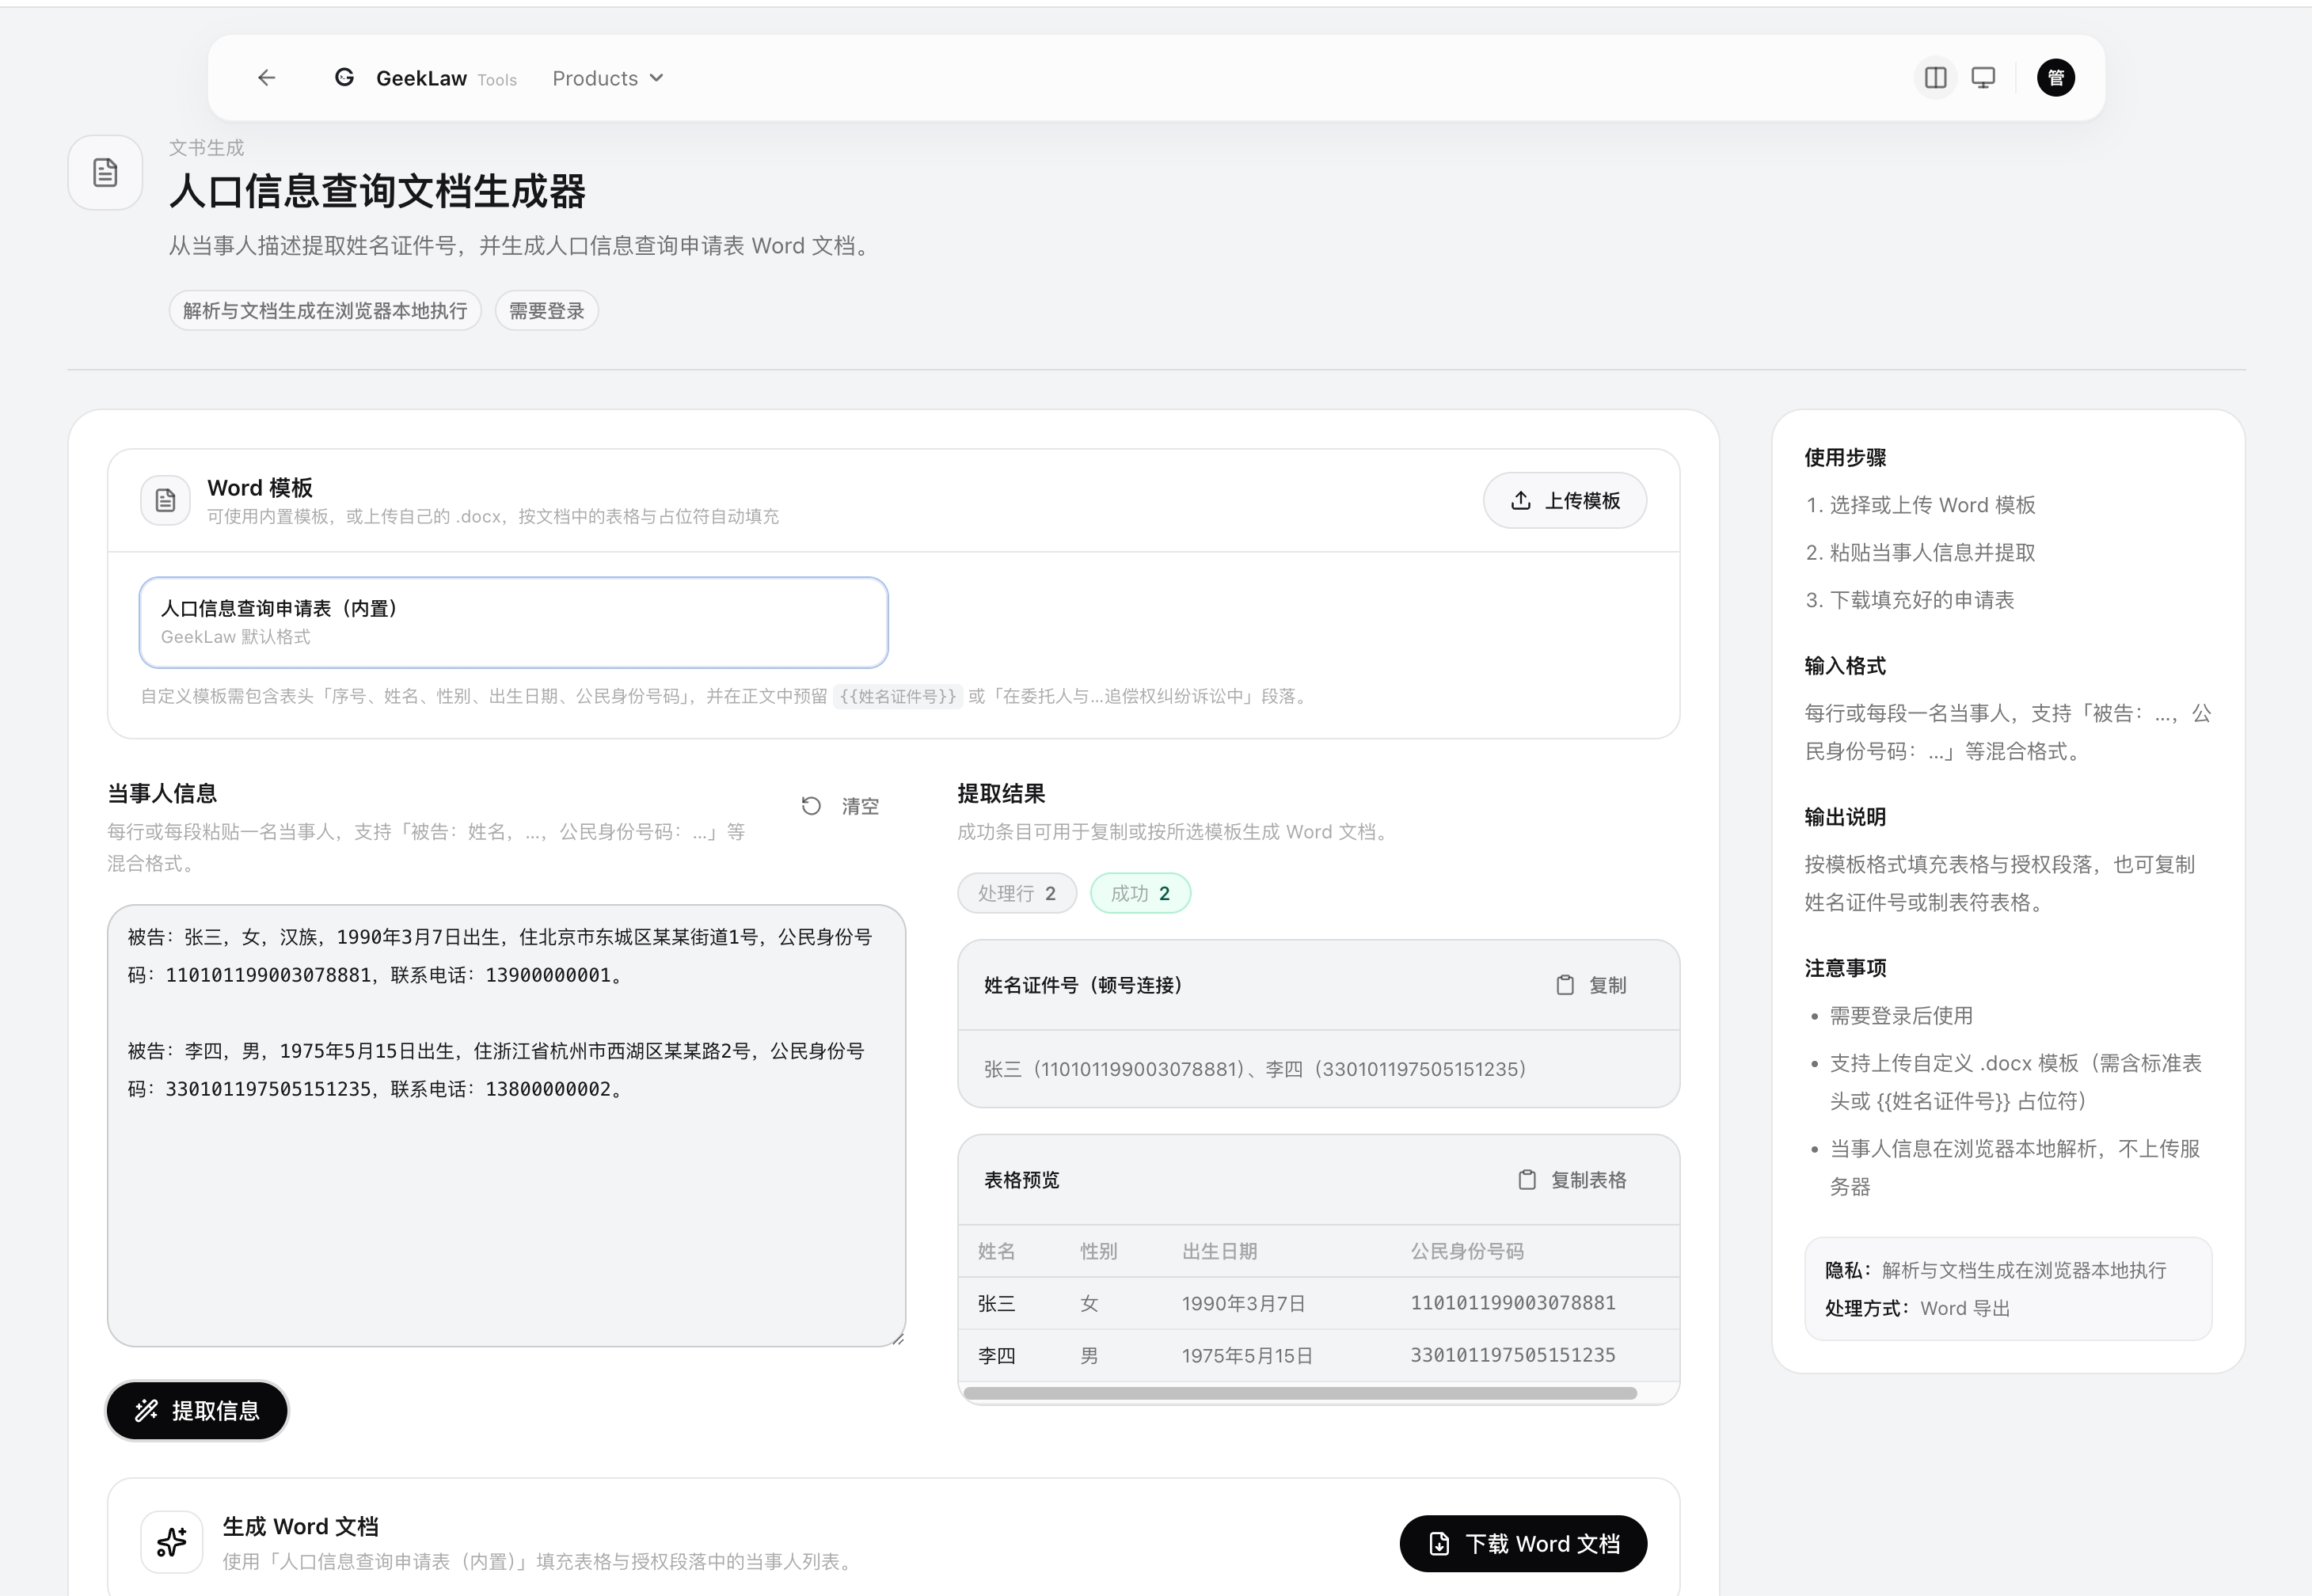Select the 人口信息查询申请表（内置）template card

click(x=514, y=622)
